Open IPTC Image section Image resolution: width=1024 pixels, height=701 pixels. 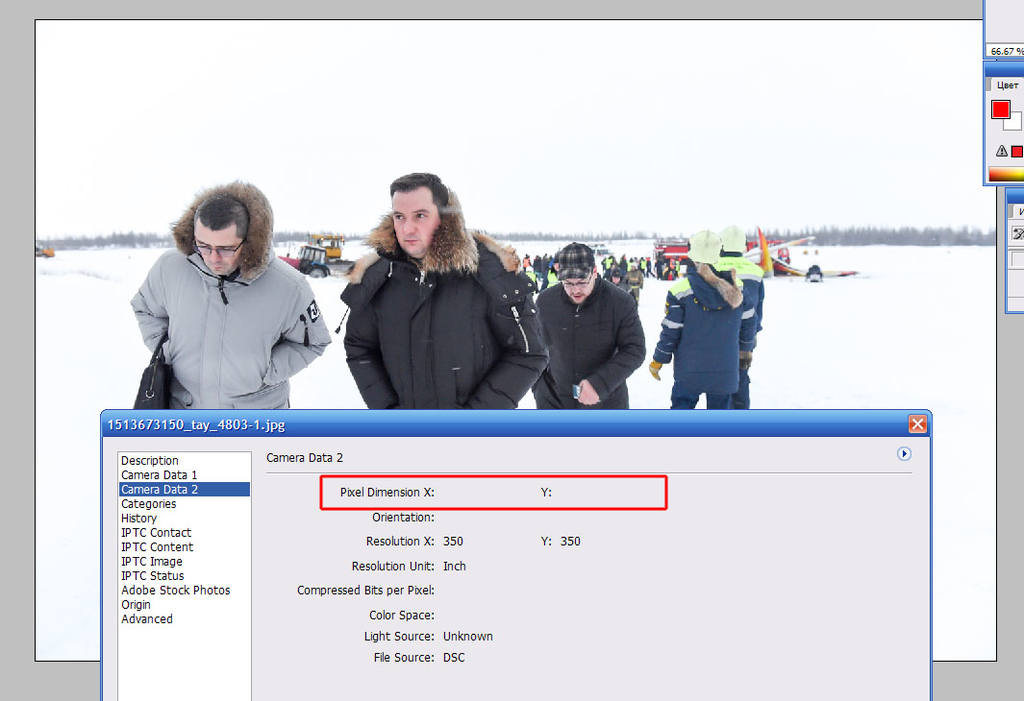click(152, 561)
